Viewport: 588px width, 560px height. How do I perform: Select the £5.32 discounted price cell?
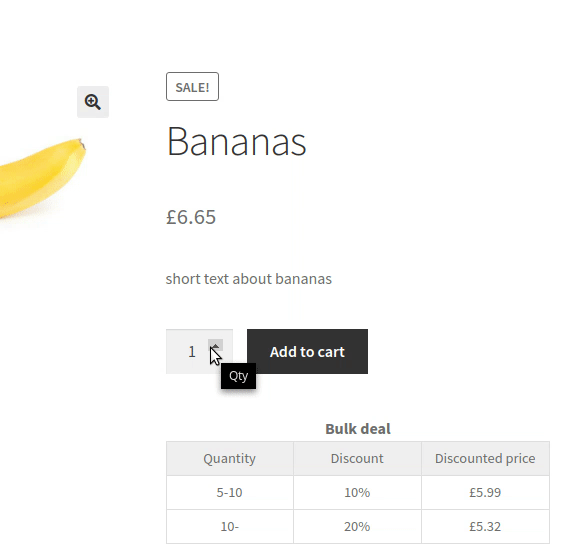point(485,527)
